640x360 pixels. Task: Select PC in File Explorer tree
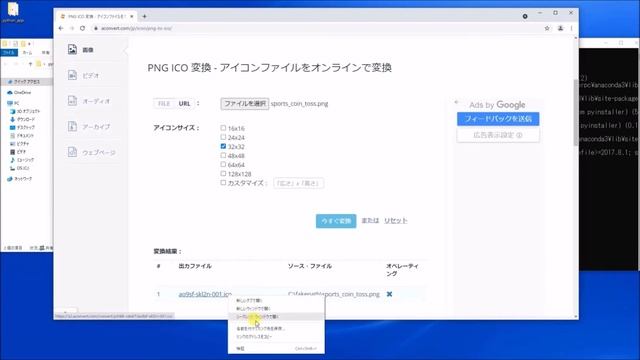[13, 103]
